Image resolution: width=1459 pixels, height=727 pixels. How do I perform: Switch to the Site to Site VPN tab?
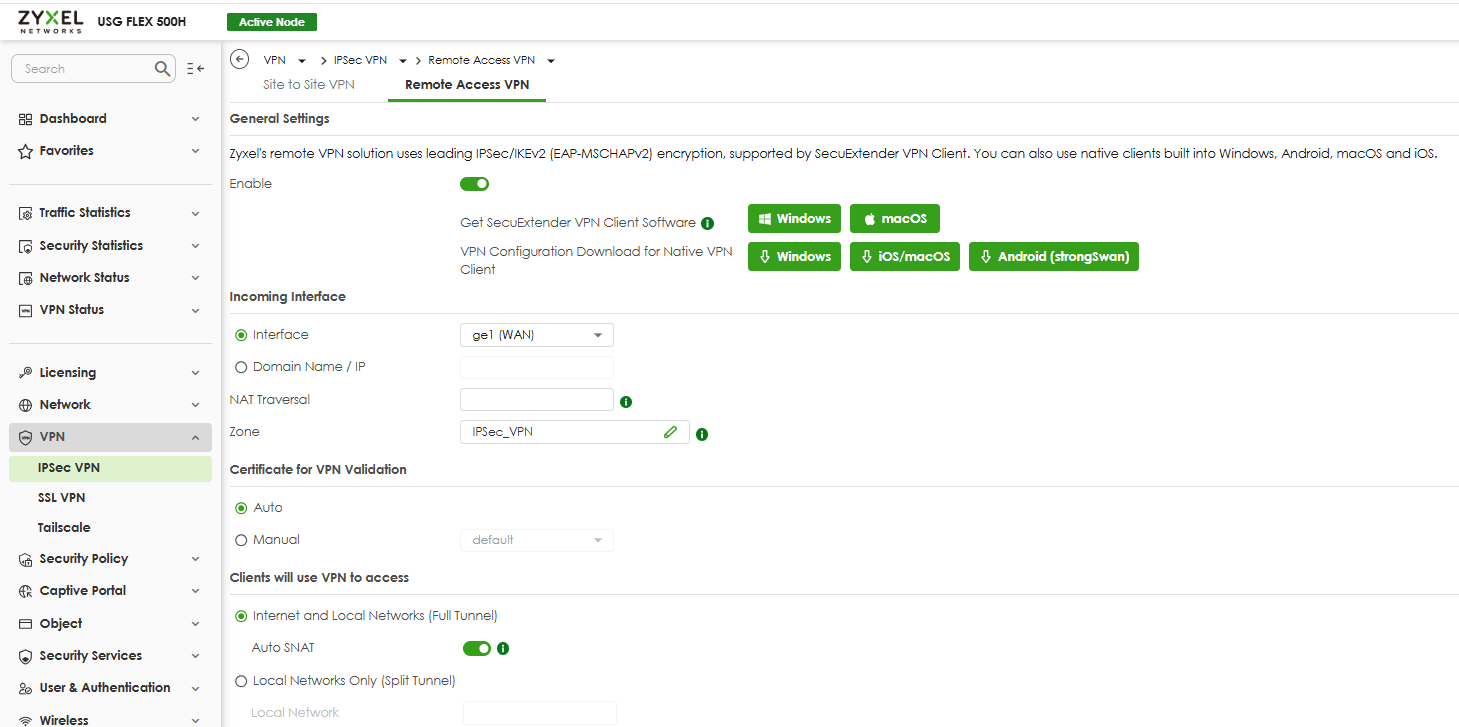point(308,85)
